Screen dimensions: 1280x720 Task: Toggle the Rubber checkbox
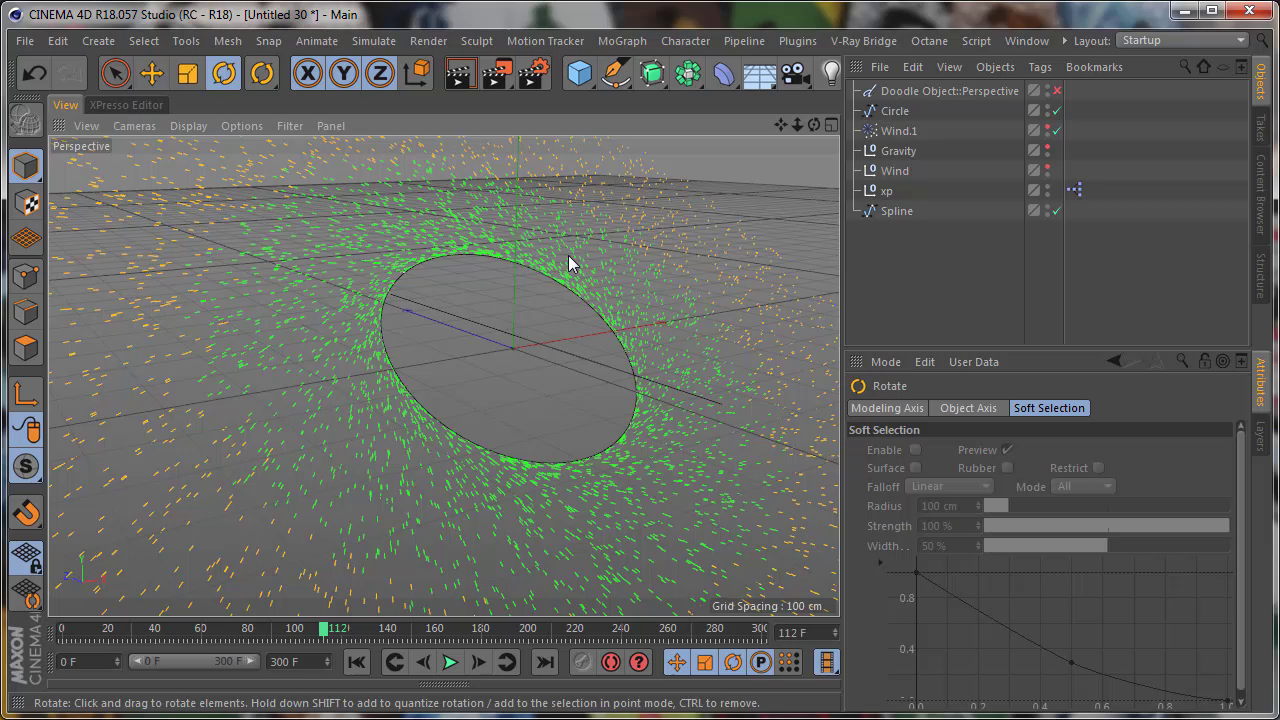point(1007,468)
